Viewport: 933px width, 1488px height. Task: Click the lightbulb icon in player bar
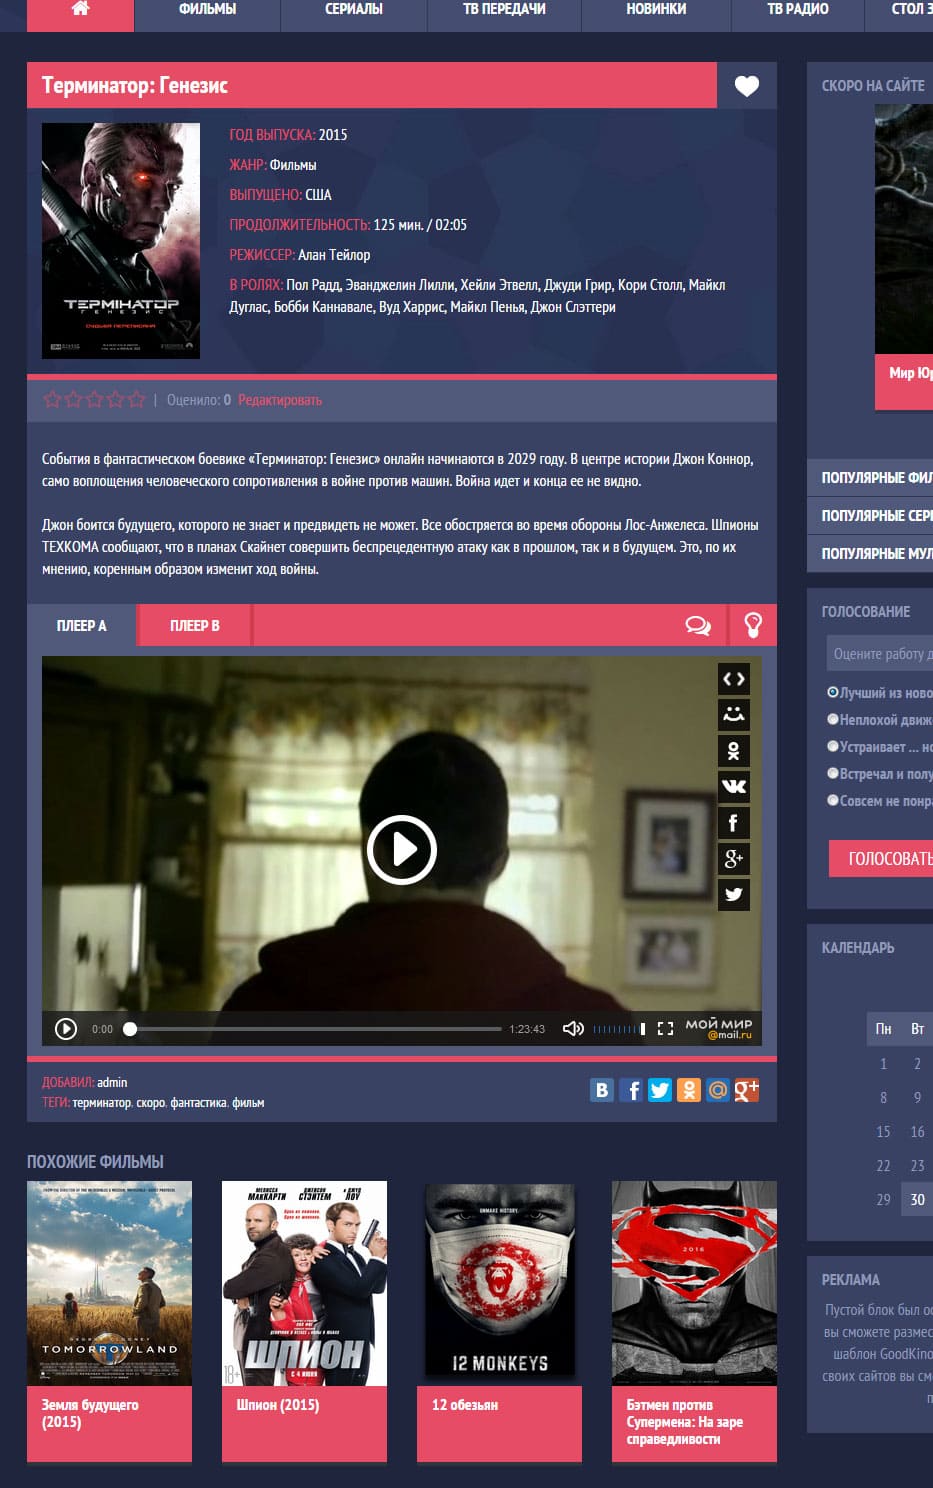tap(753, 626)
